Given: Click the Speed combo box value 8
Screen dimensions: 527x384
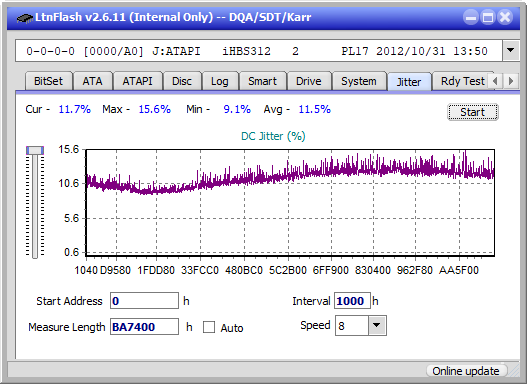Looking at the screenshot, I should (352, 326).
